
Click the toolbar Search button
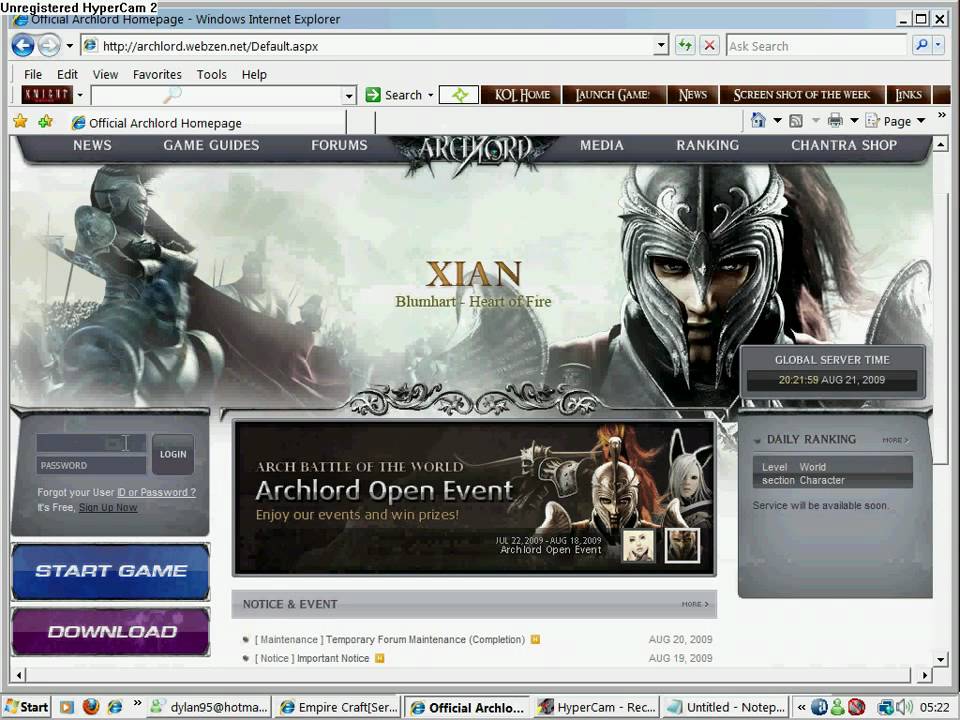coord(394,95)
